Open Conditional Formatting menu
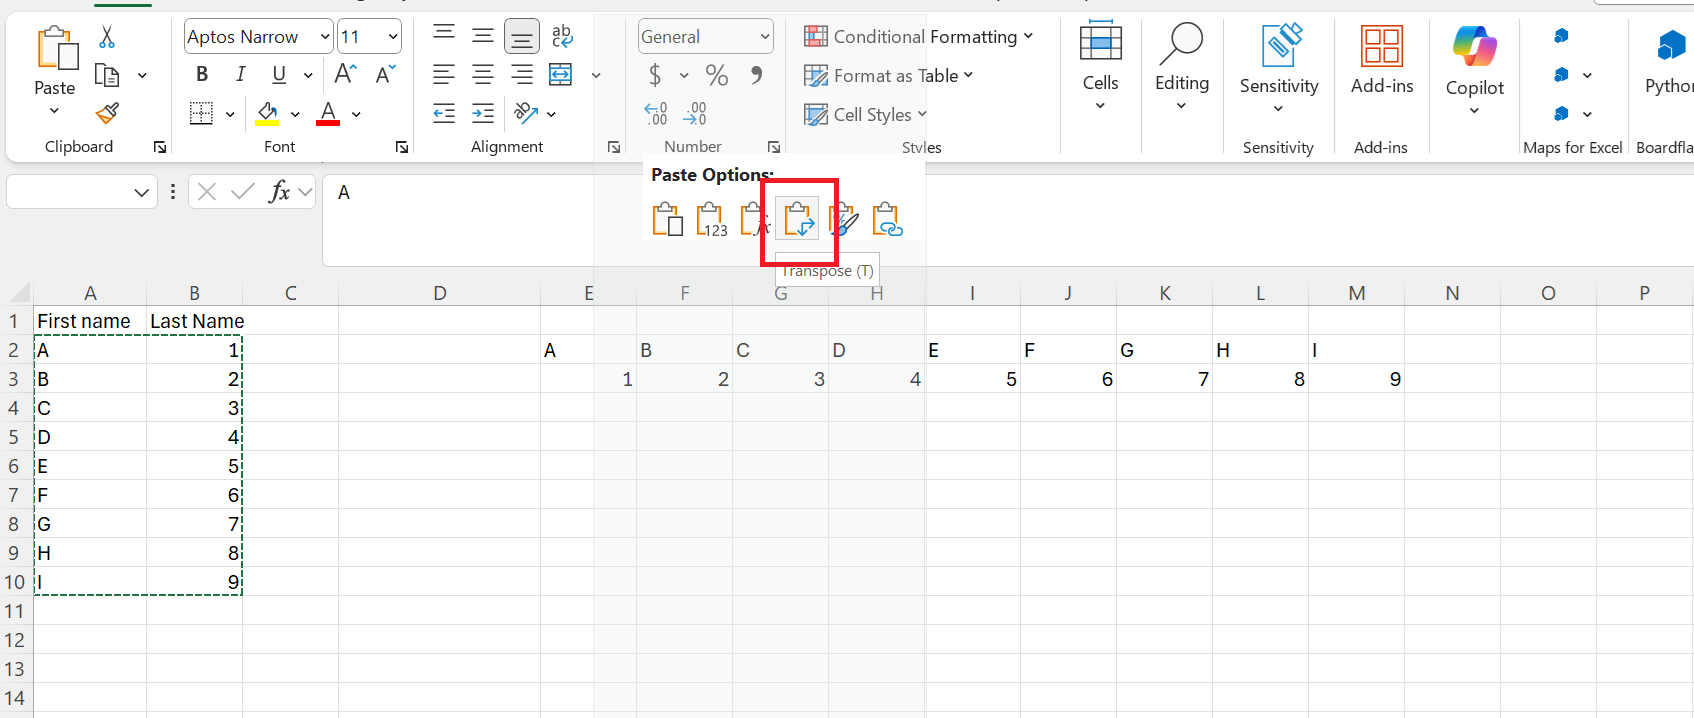 pos(918,37)
